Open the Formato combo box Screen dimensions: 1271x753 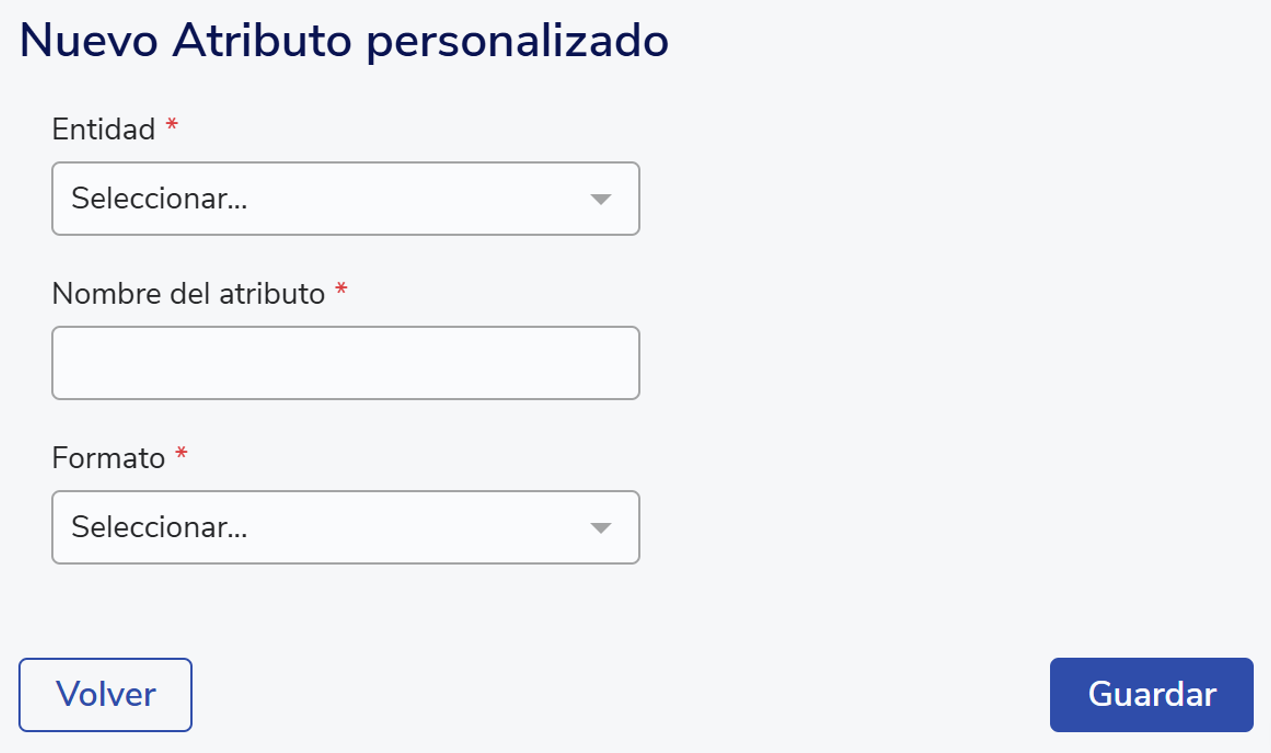click(345, 527)
